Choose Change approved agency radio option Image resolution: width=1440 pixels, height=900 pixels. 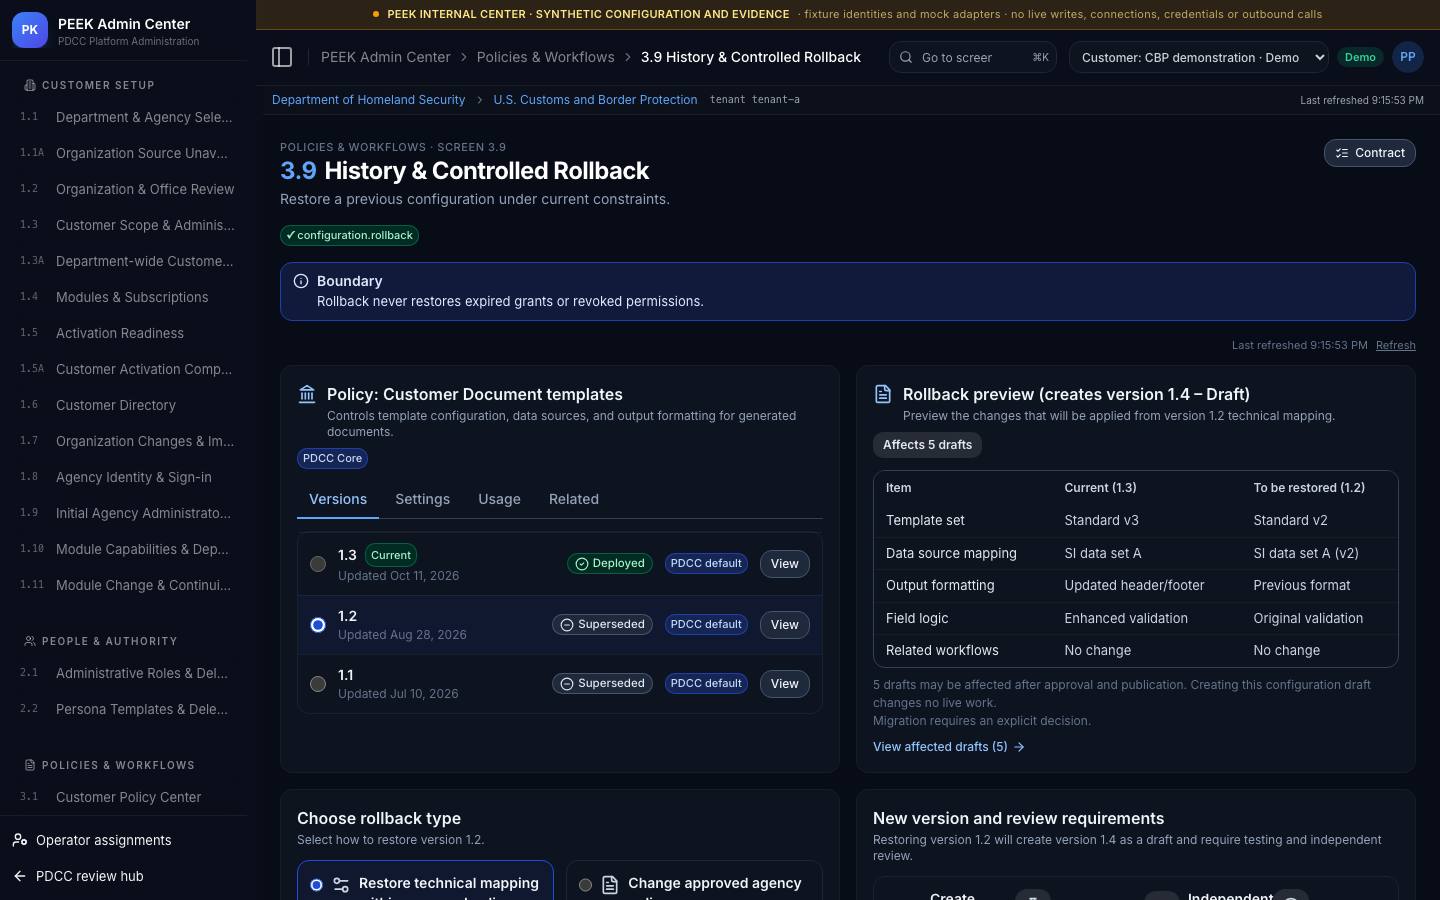coord(585,885)
